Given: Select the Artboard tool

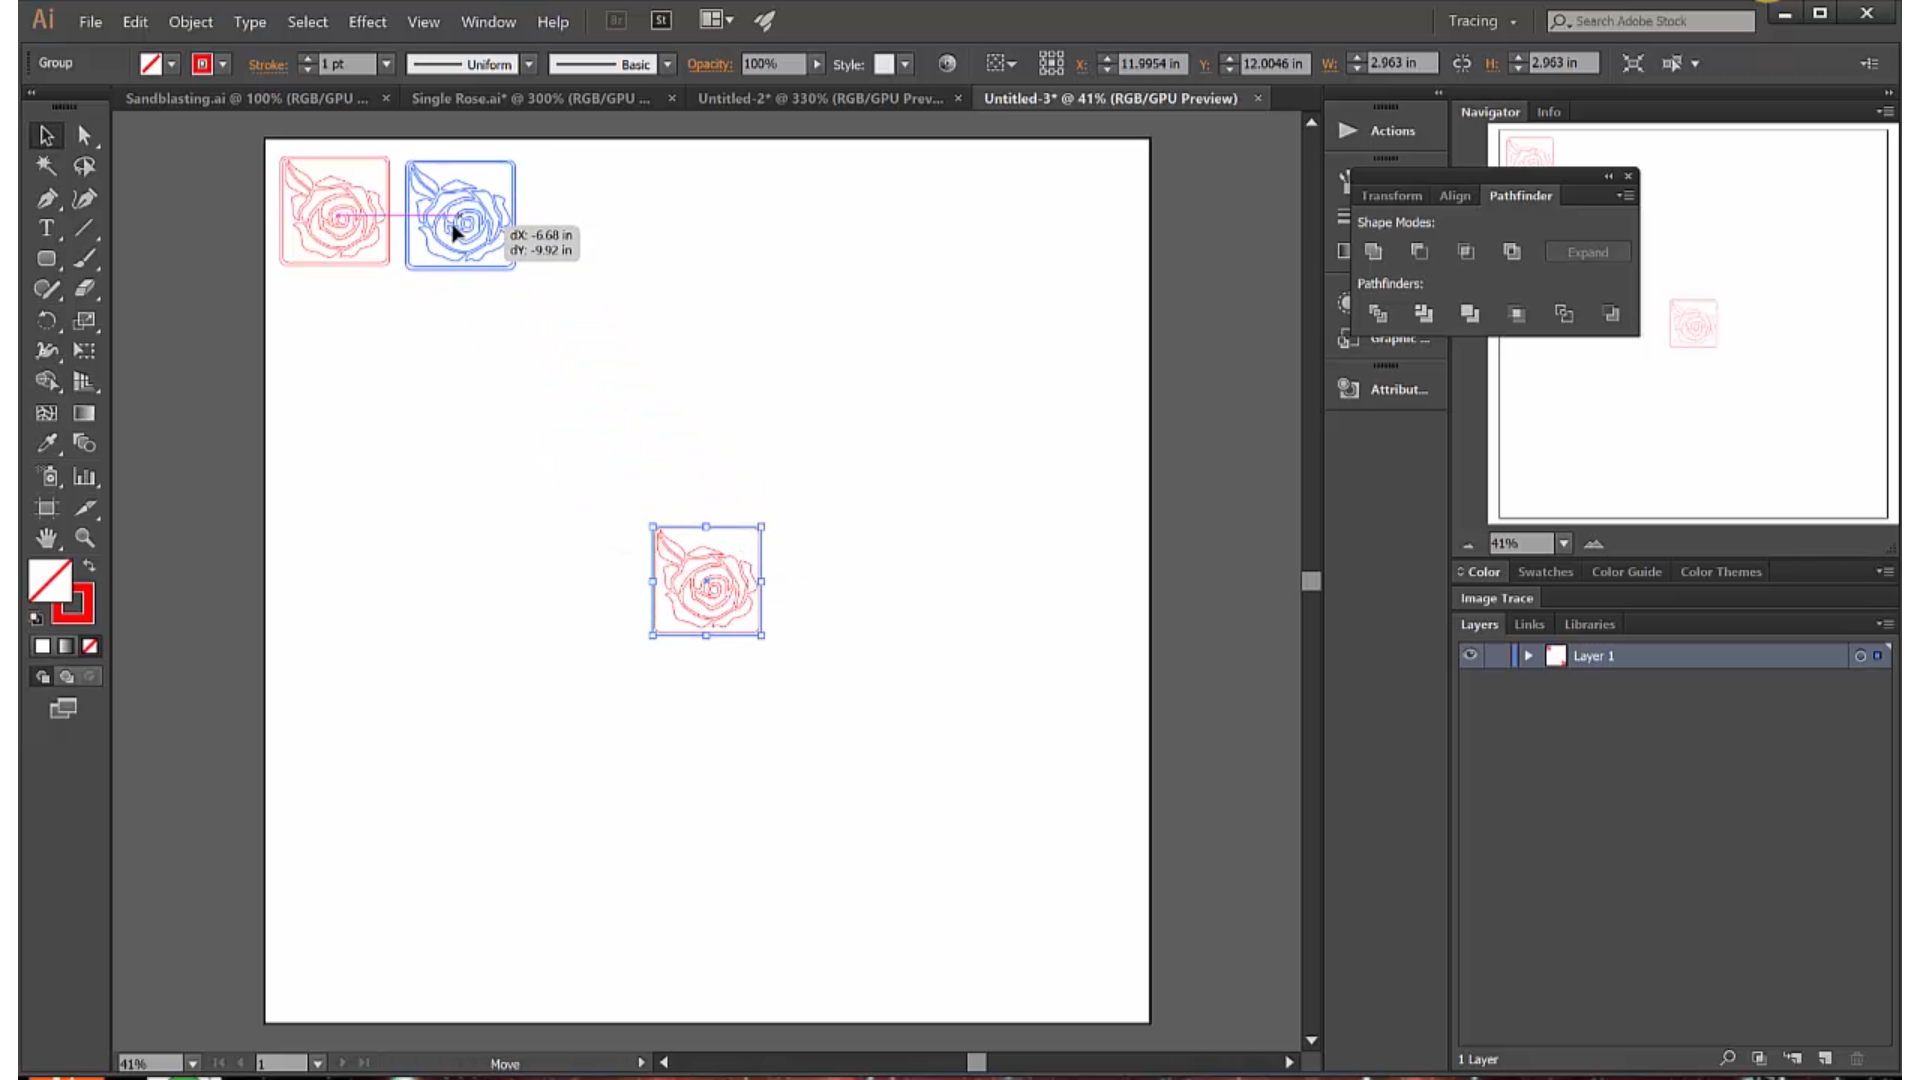Looking at the screenshot, I should point(46,508).
